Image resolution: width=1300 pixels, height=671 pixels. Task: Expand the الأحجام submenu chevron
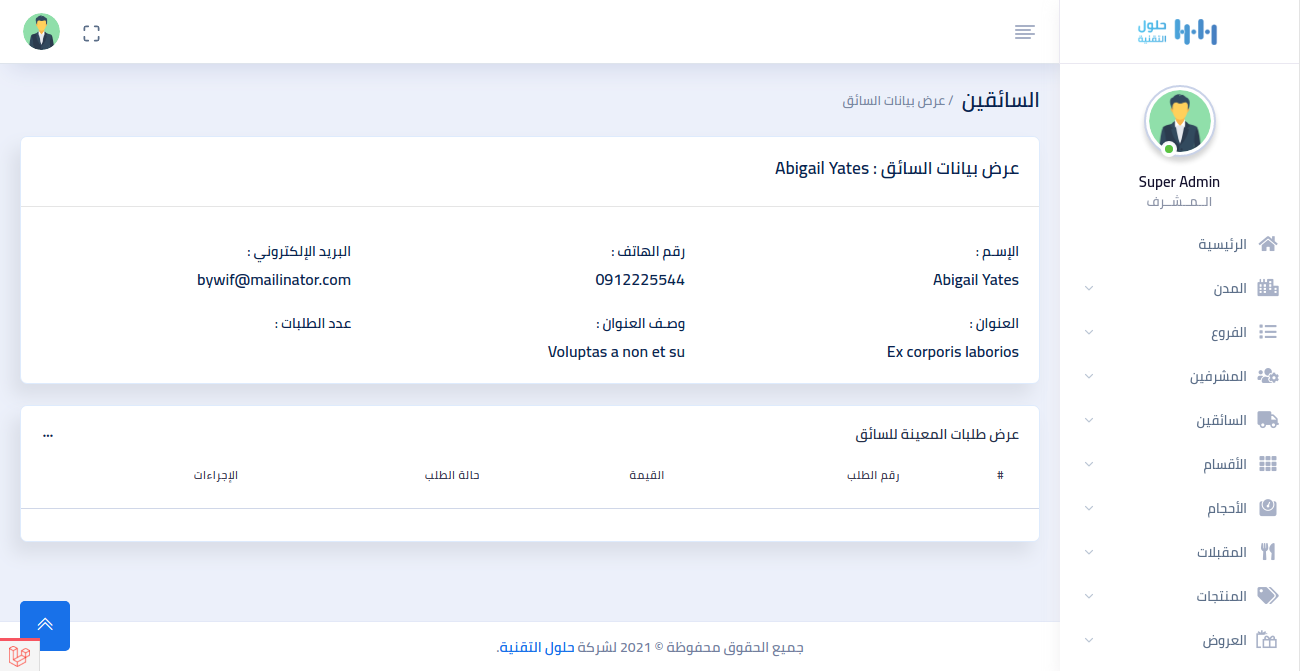(1089, 509)
